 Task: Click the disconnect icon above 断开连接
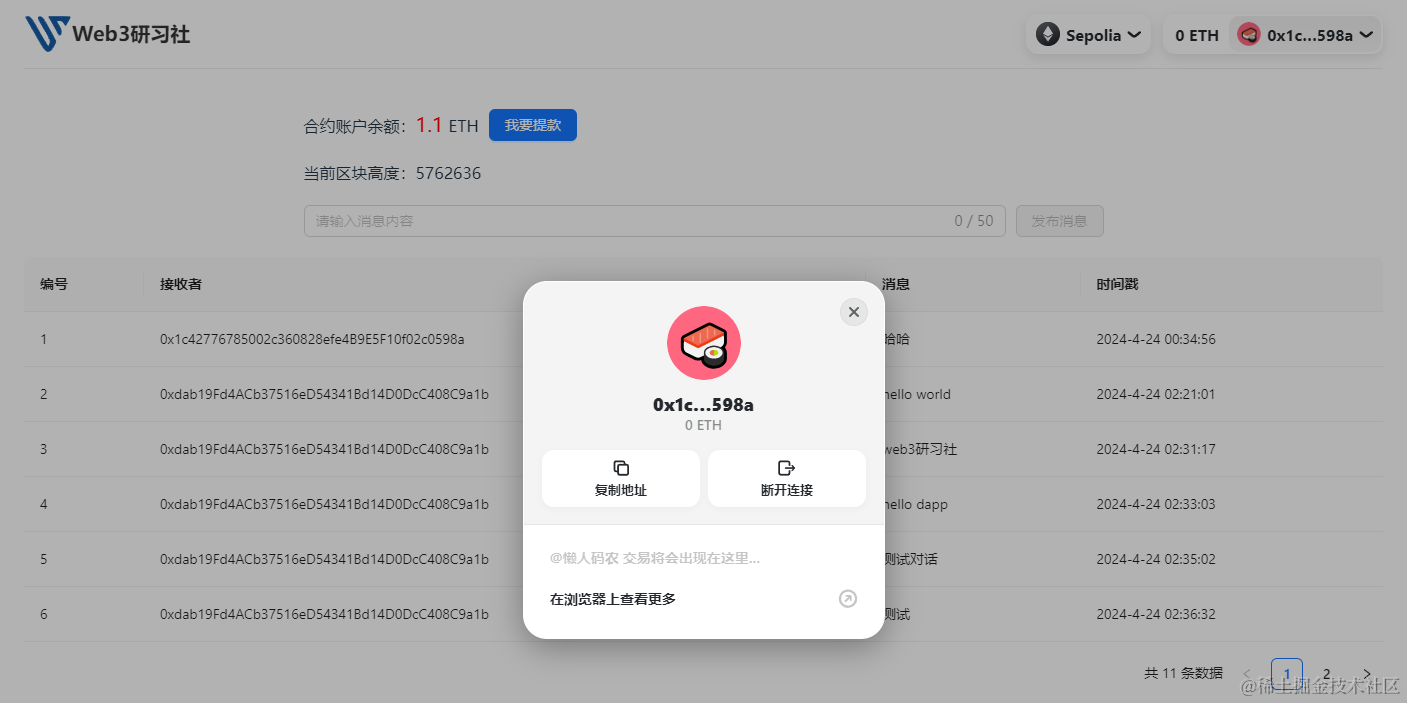[786, 466]
